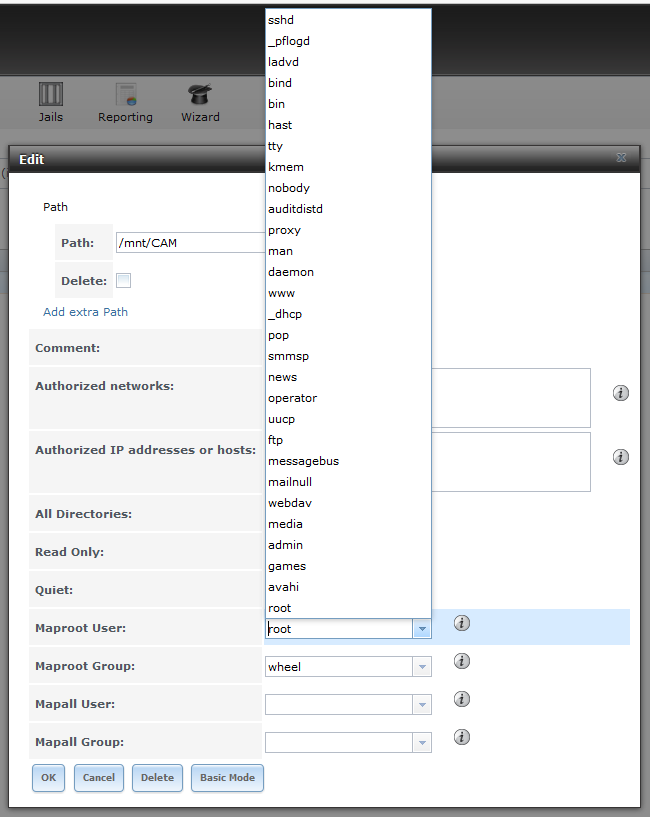Select ftp user entry
The image size is (650, 817).
348,440
